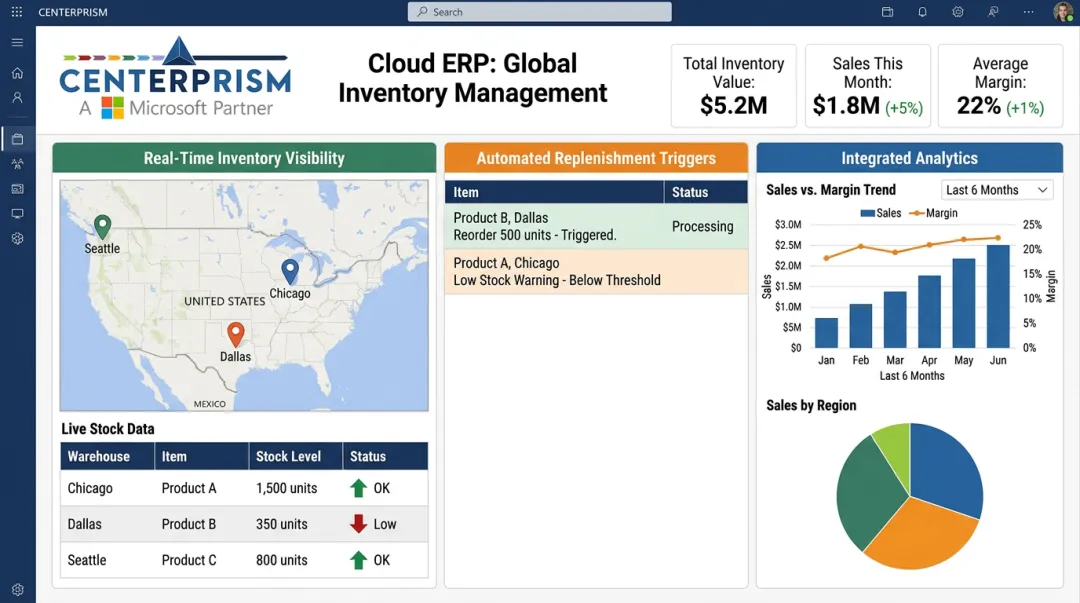Go to Home in the sidebar

17,73
